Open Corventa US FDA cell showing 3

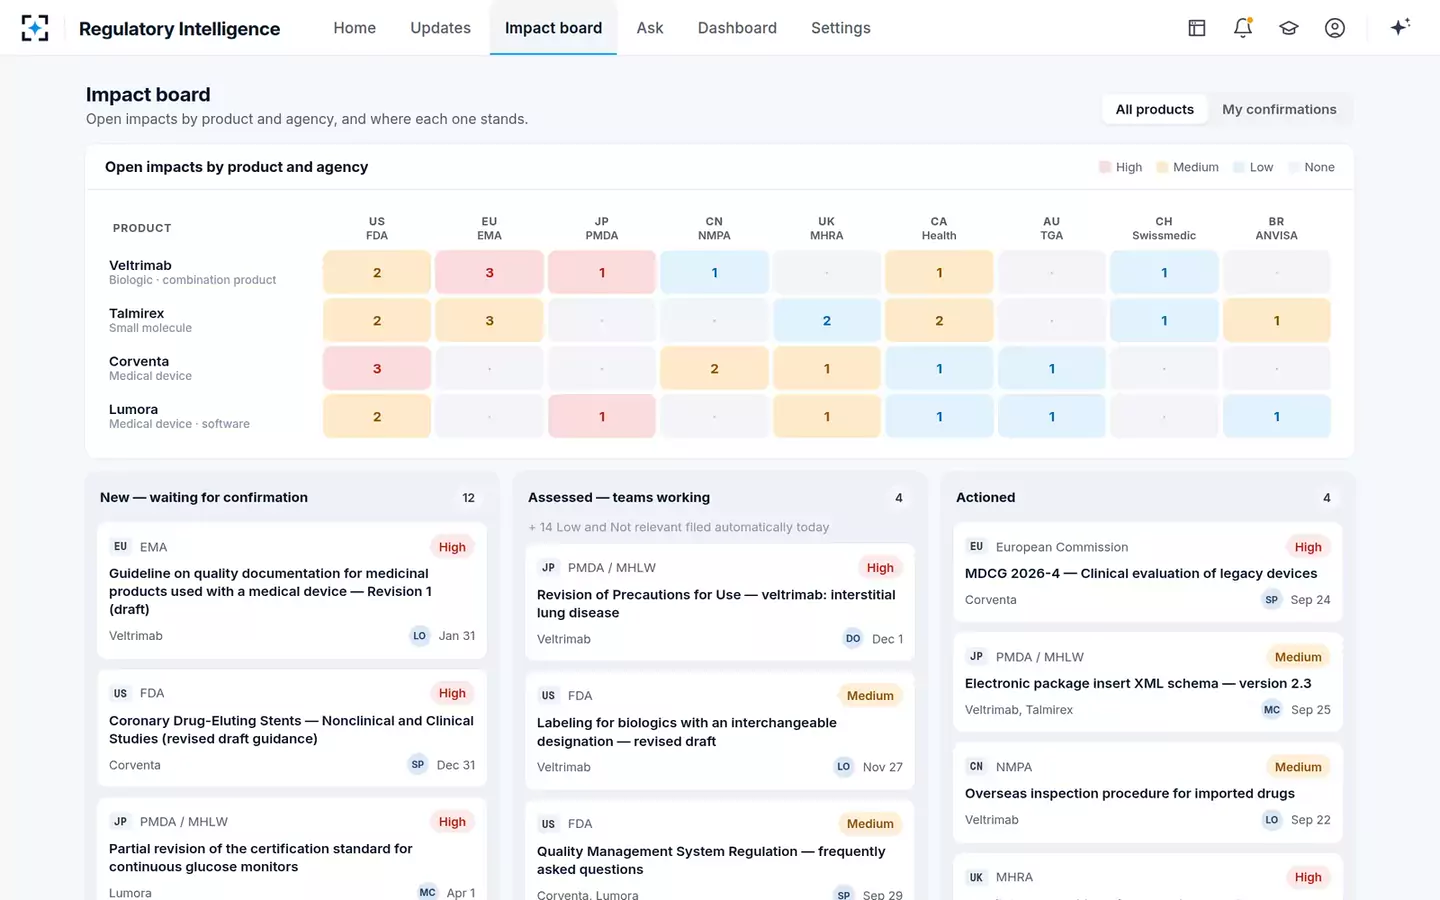[x=377, y=368]
